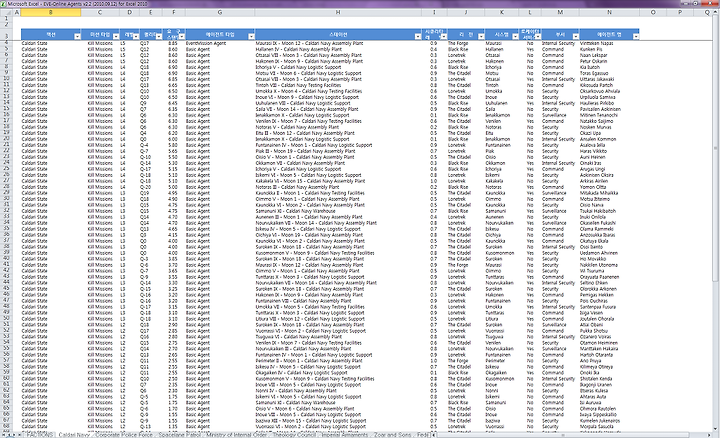Select the 'Petur Oskarin' agent name cell
Viewport: 720px width, 438px height.
pyautogui.click(x=609, y=61)
